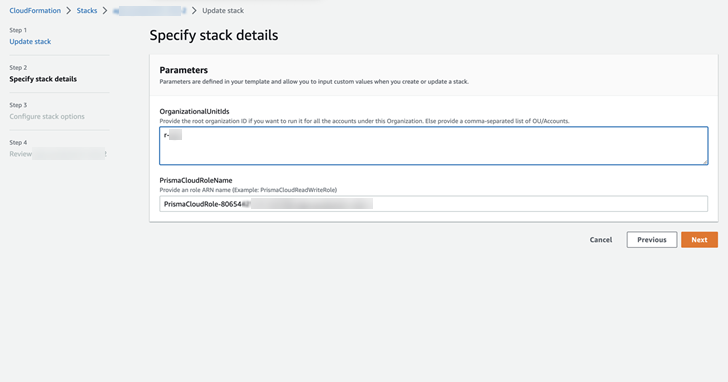
Task: Select Step 4 Review entry
Action: click(58, 154)
